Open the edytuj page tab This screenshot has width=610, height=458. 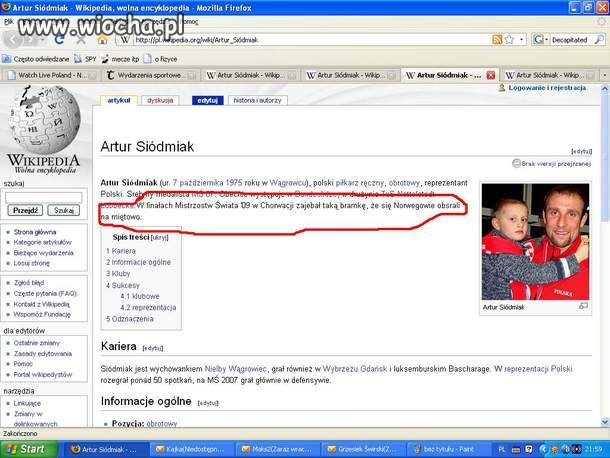tap(208, 100)
